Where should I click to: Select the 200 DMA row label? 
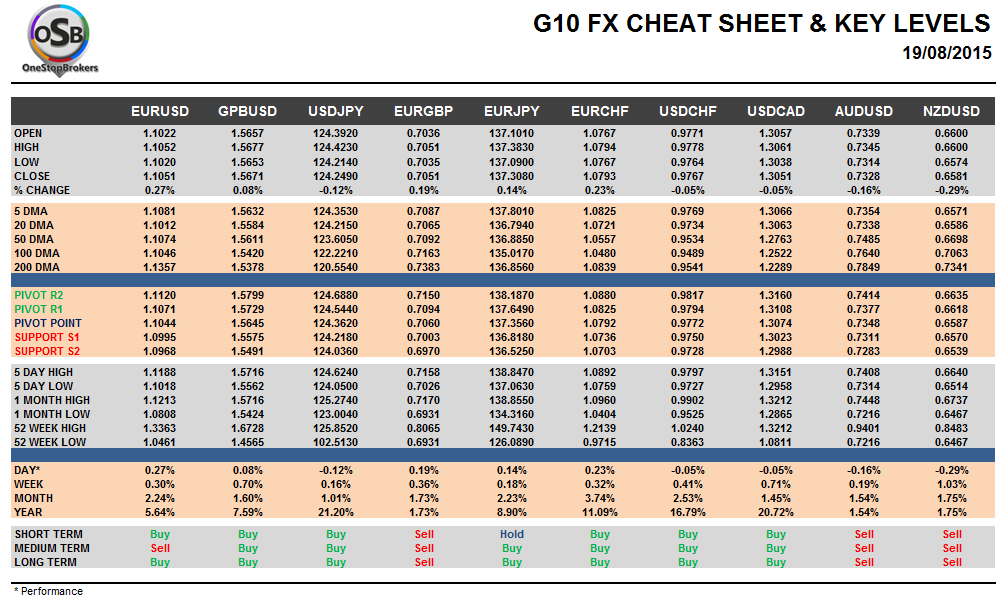point(36,267)
